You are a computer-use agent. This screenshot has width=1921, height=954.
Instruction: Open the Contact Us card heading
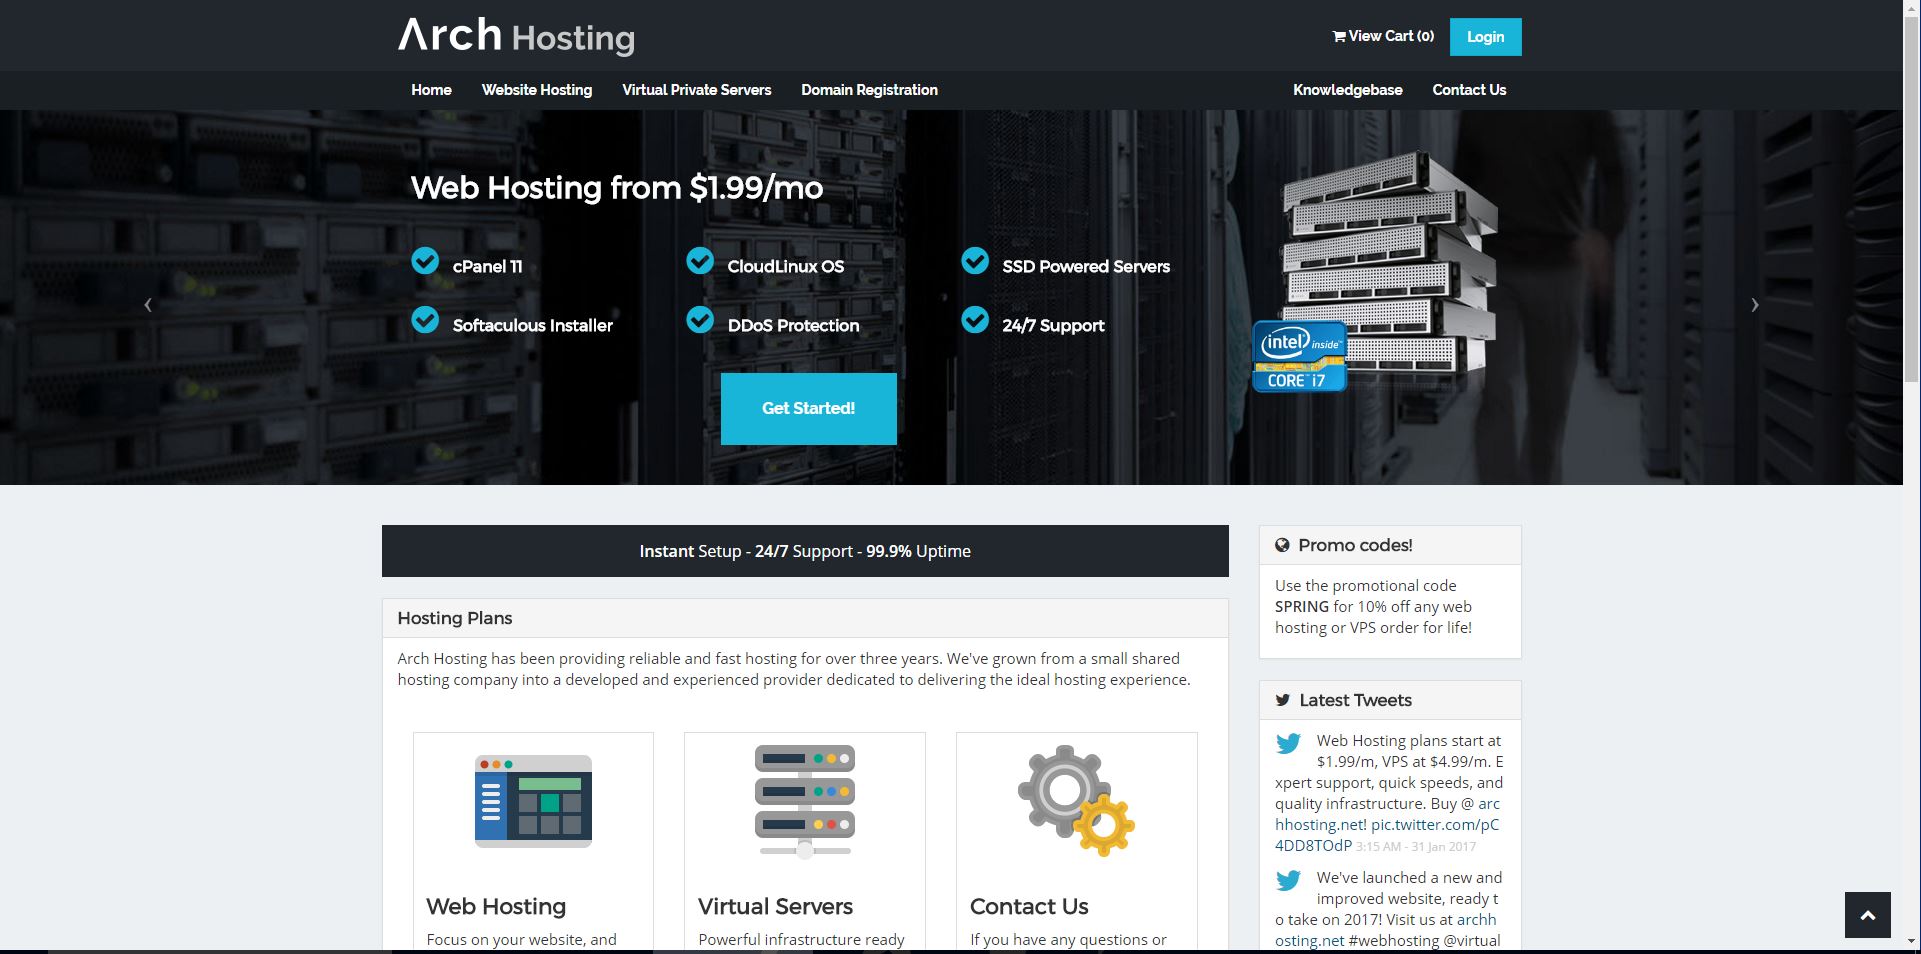(x=1029, y=906)
